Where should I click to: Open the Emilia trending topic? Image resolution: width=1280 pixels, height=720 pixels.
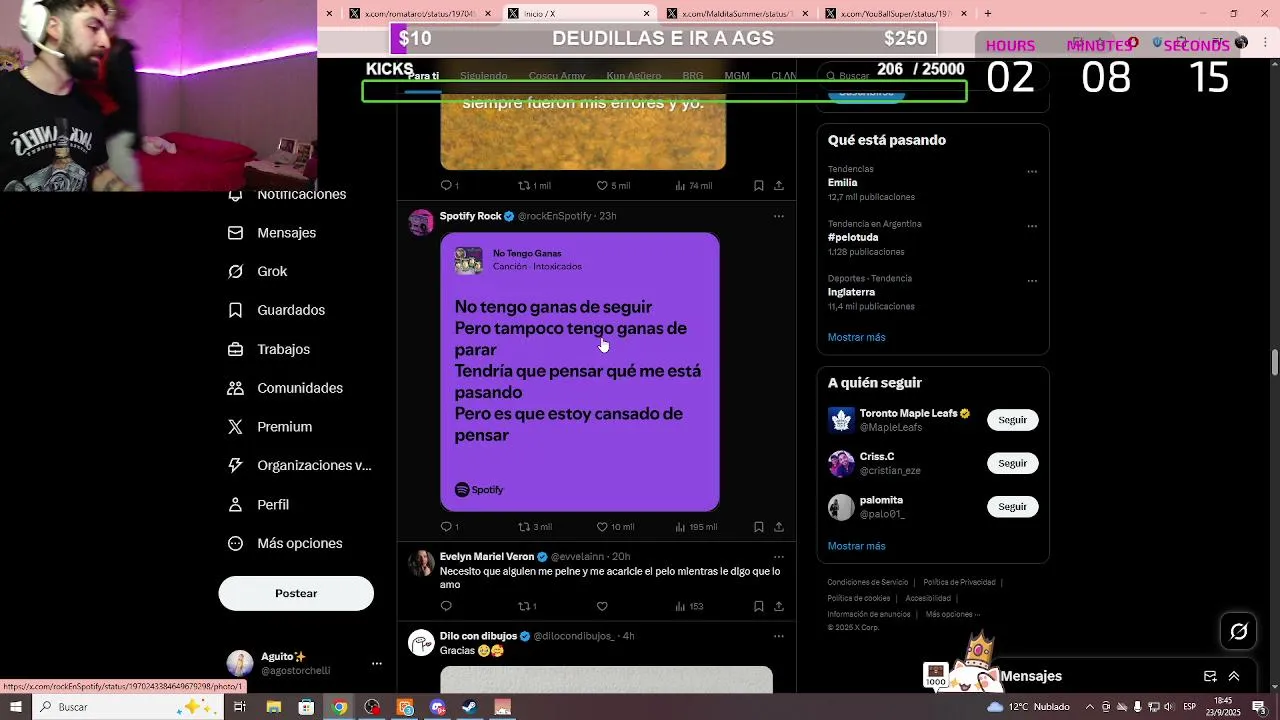tap(842, 183)
